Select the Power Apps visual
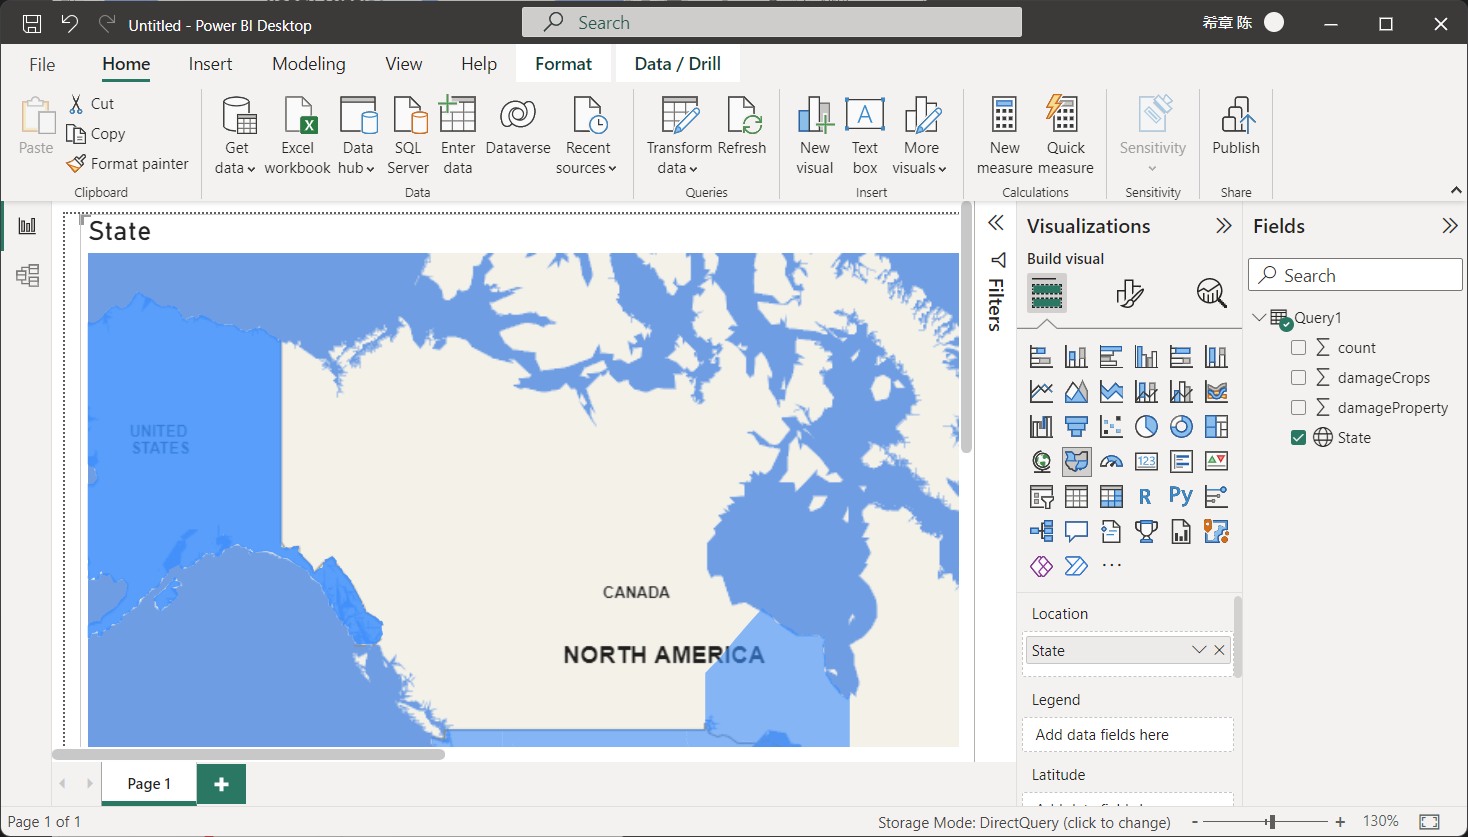The height and width of the screenshot is (837, 1468). tap(1041, 567)
